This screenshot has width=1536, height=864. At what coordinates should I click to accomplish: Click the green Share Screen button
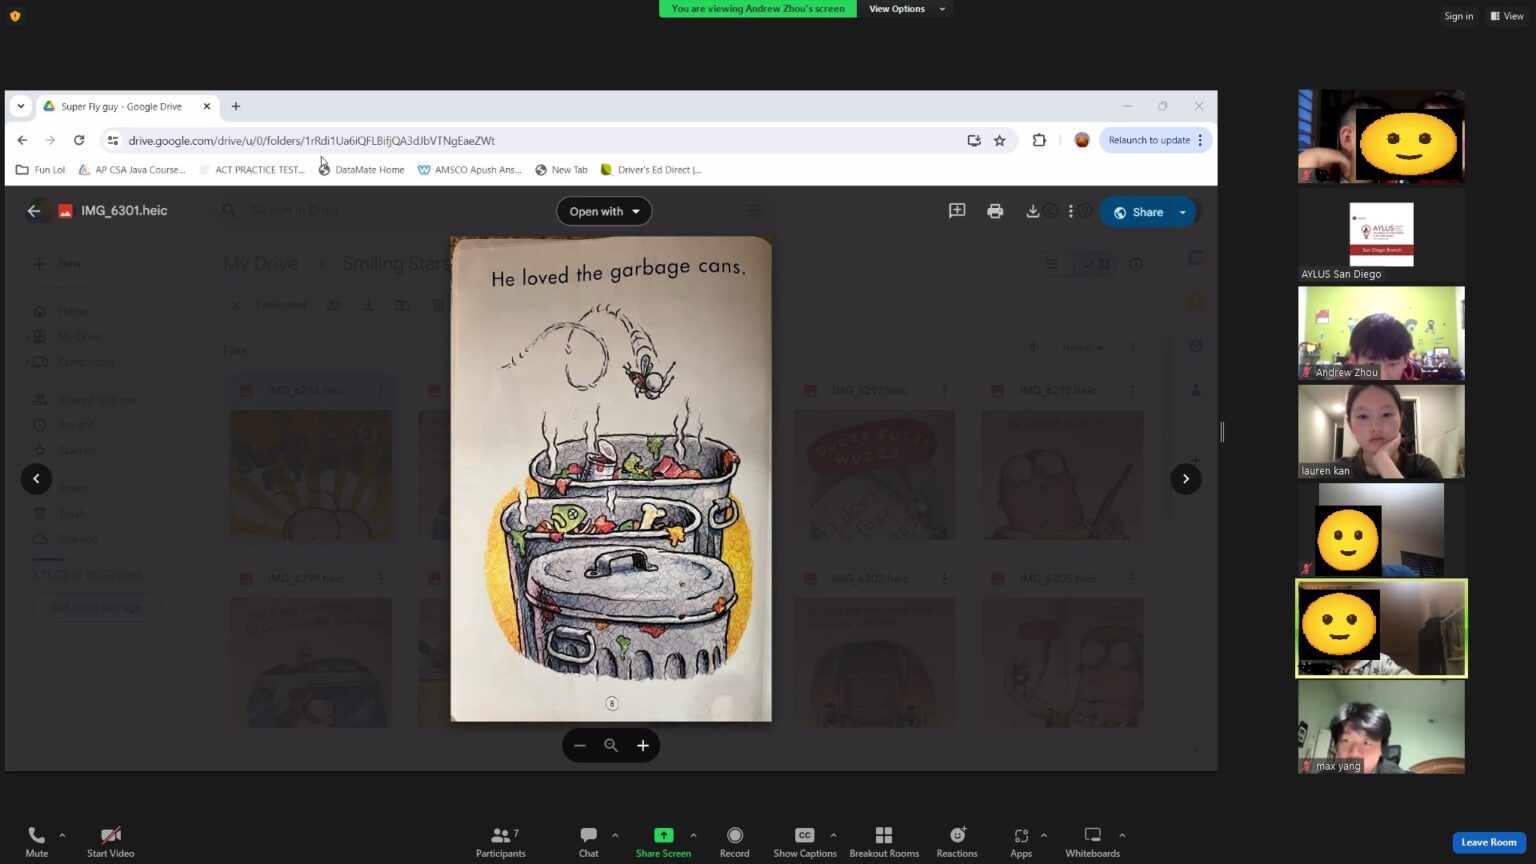[663, 841]
